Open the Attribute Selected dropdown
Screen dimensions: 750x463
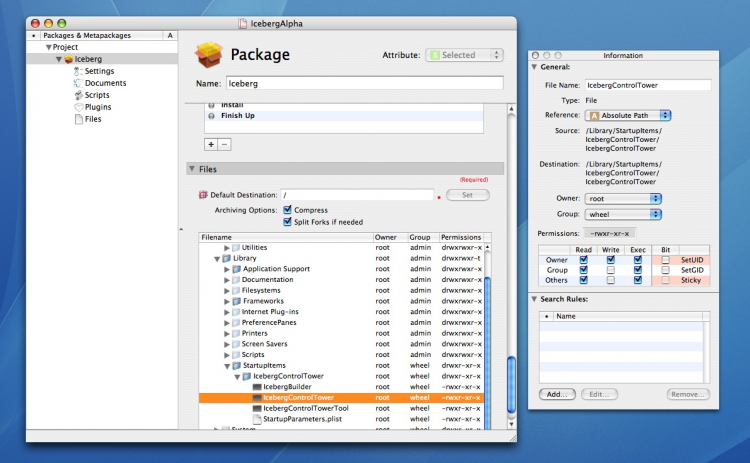click(x=464, y=55)
